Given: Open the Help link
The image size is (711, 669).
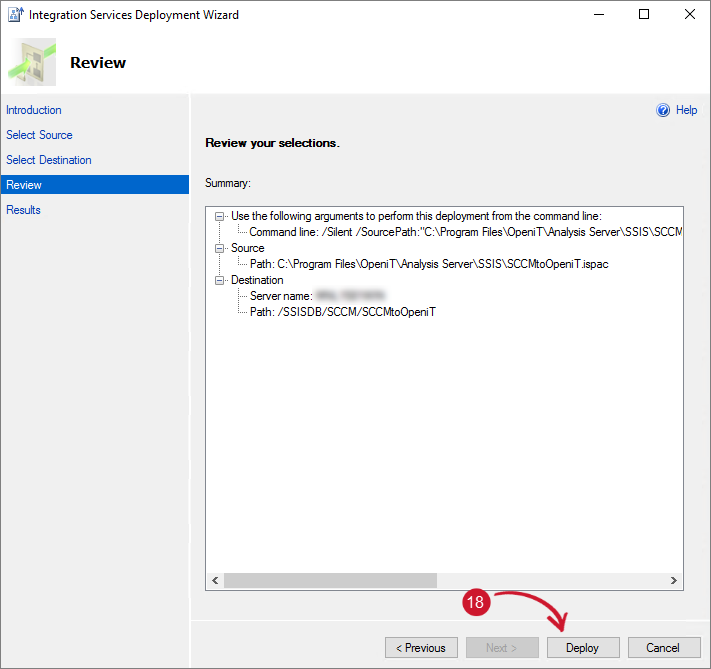Looking at the screenshot, I should point(686,110).
